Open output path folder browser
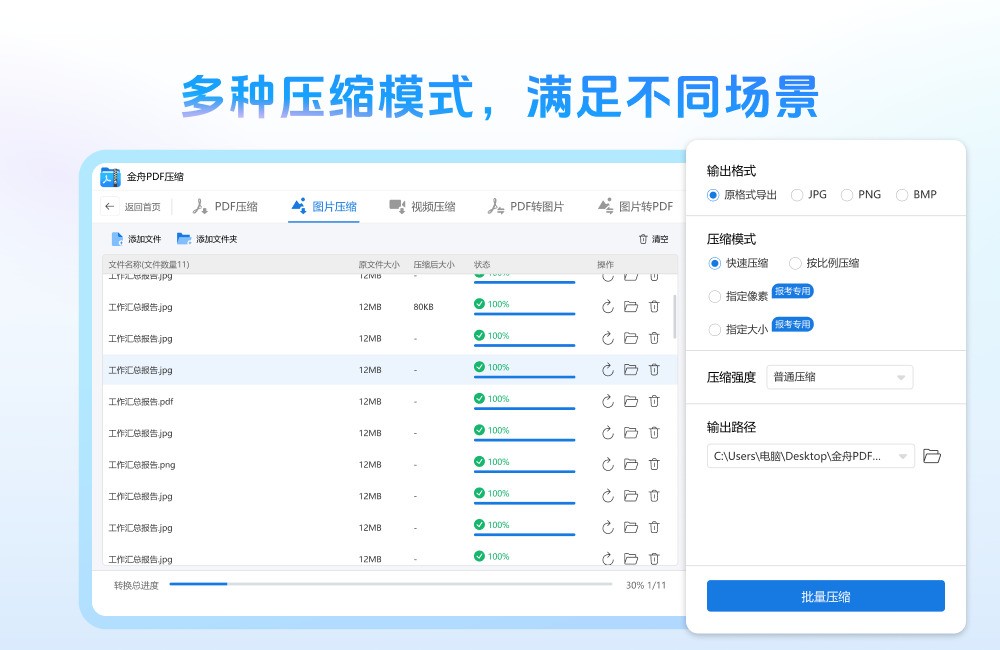This screenshot has width=1000, height=650. pos(932,455)
